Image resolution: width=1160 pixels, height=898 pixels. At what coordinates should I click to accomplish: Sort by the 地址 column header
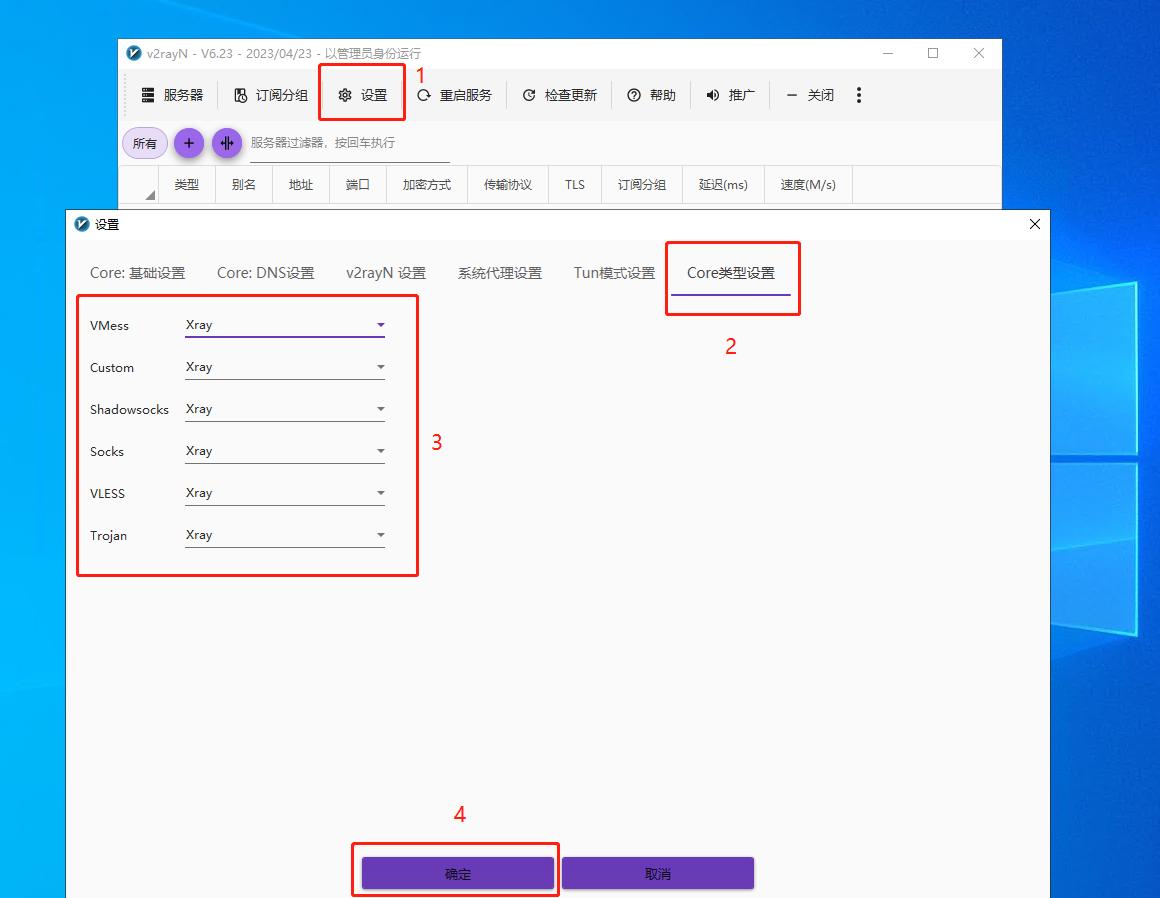300,185
